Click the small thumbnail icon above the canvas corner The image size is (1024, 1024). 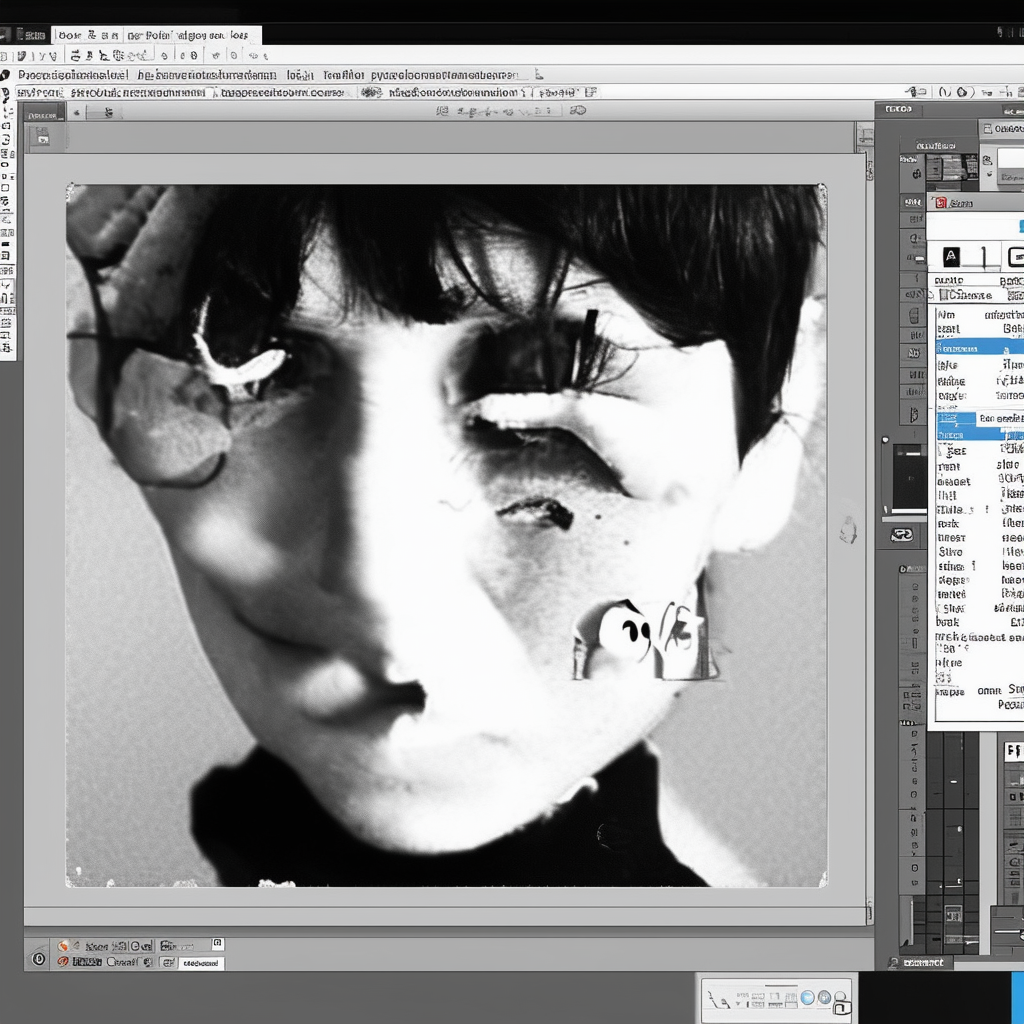42,137
